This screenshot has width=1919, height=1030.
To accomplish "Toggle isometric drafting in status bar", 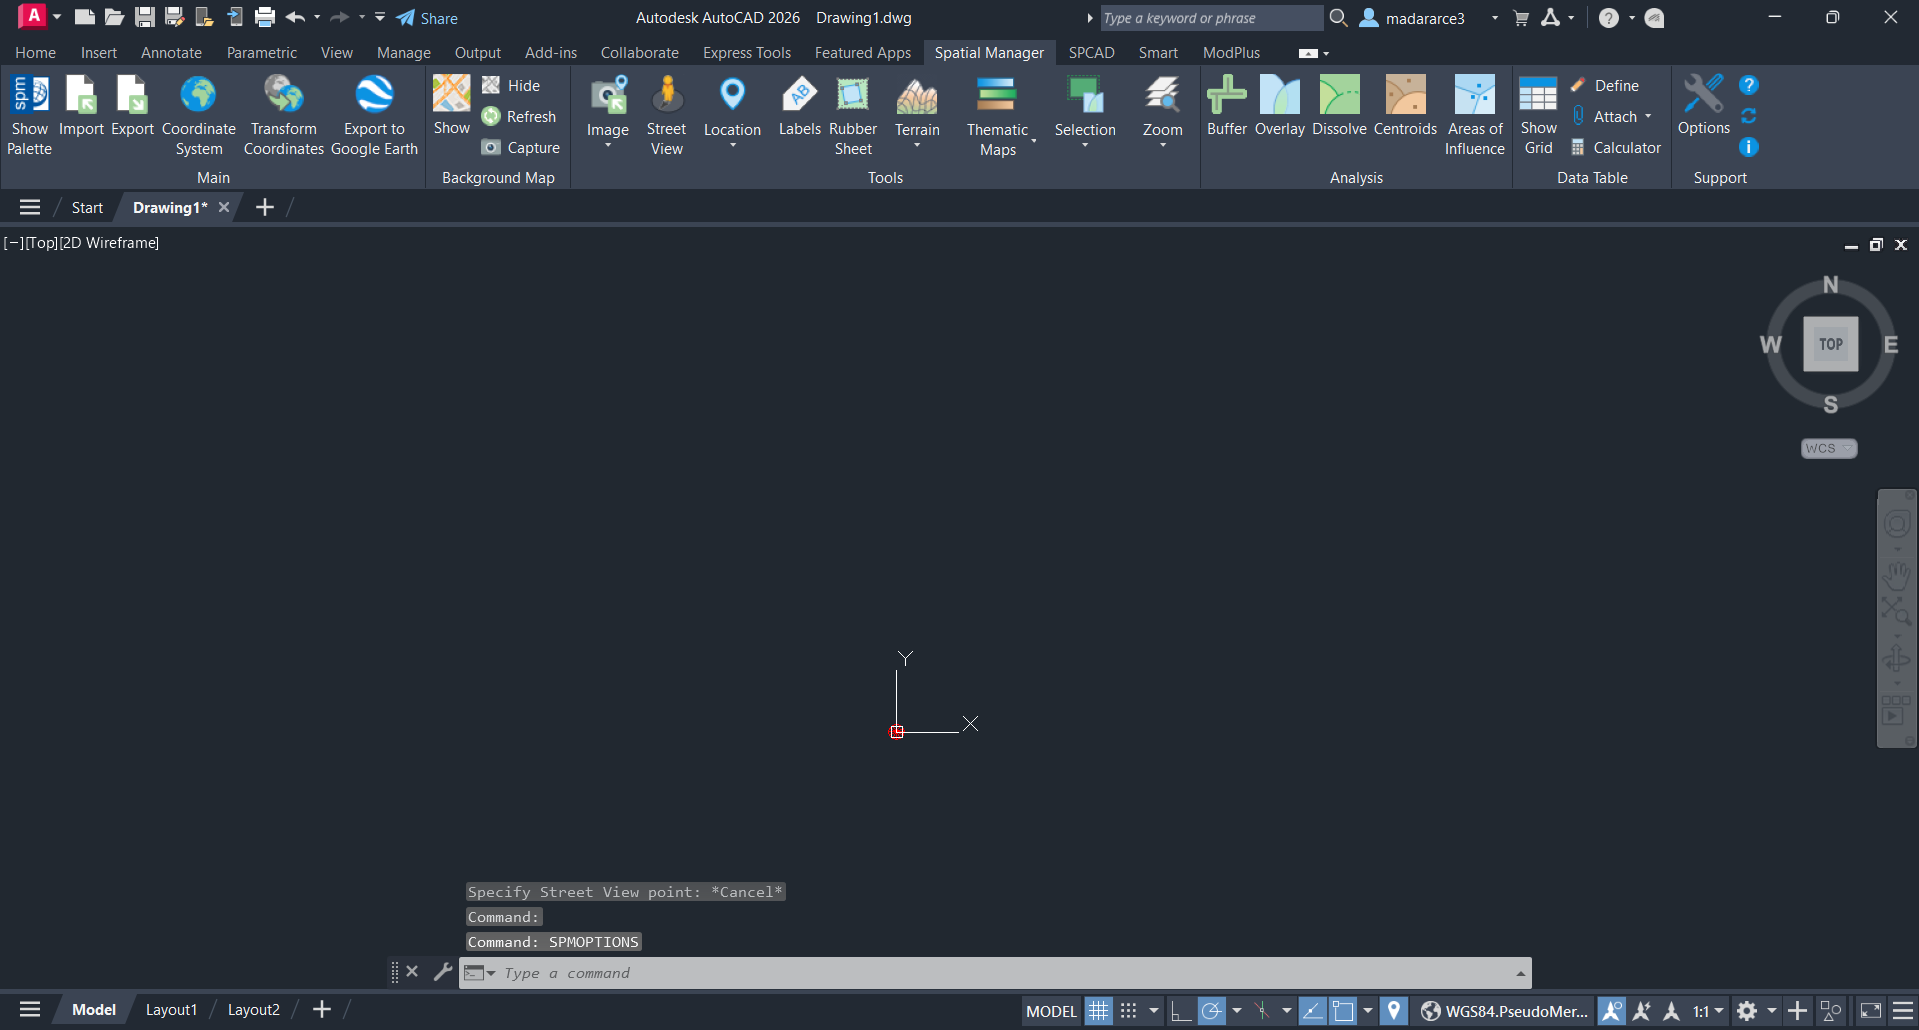I will pos(1262,1011).
